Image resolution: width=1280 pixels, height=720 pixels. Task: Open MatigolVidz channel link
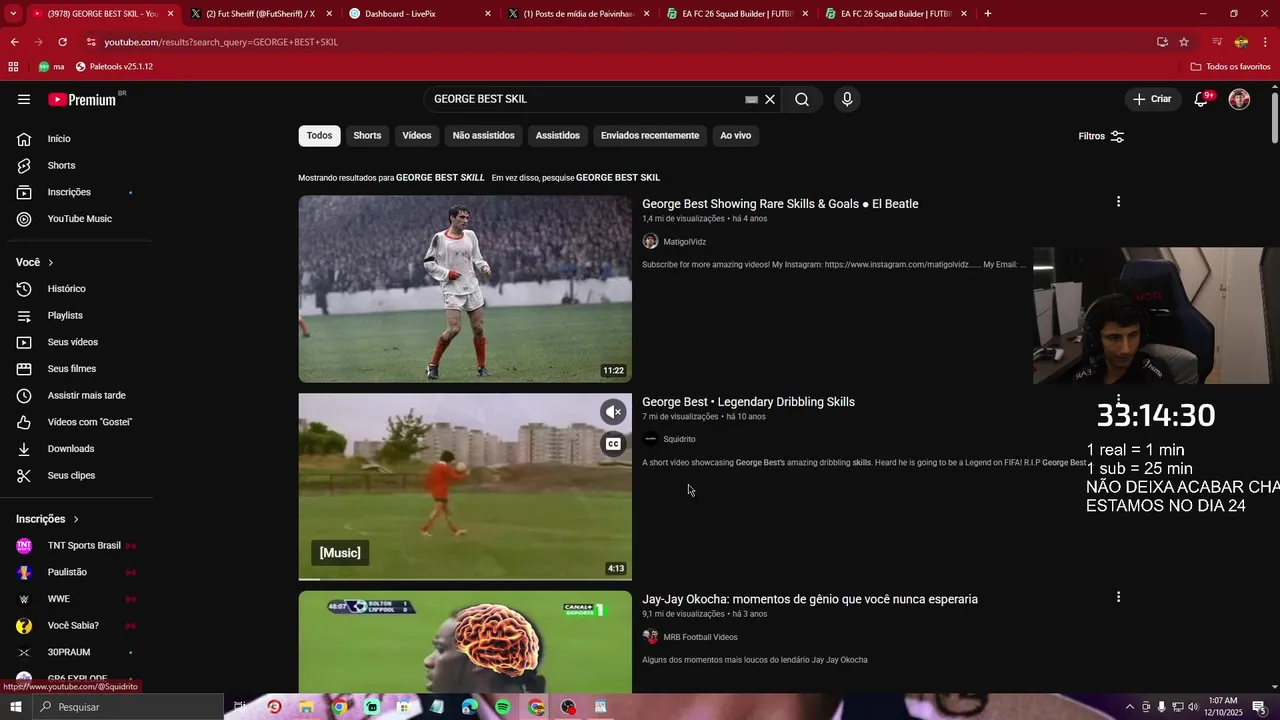(x=684, y=241)
